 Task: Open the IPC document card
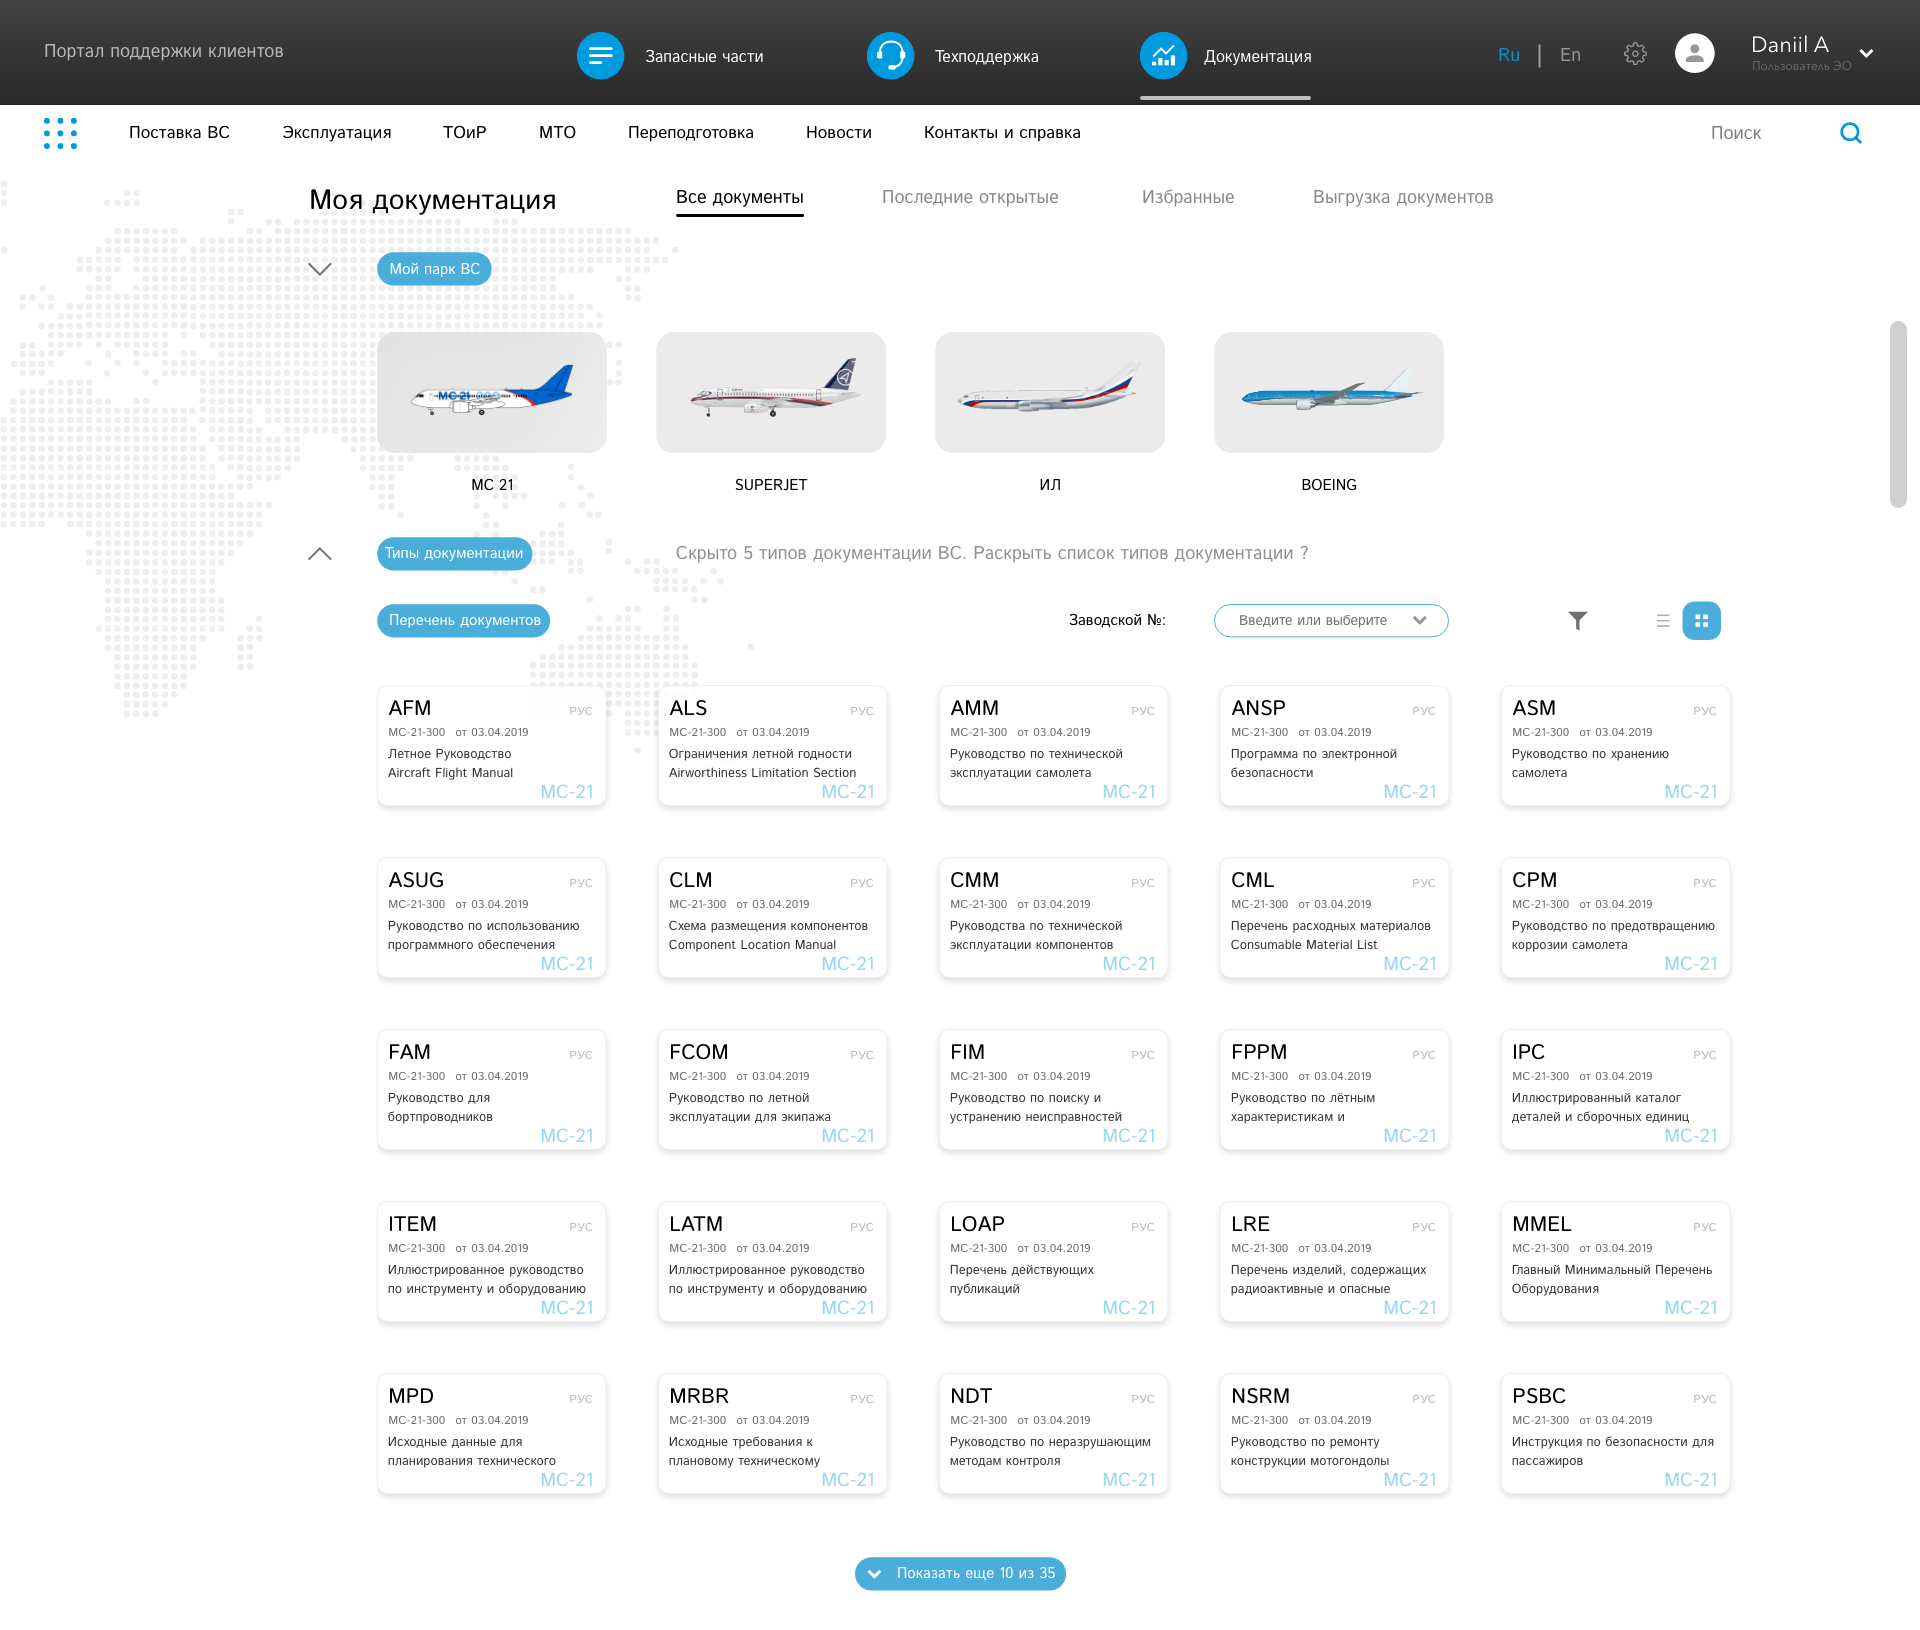[x=1616, y=1090]
